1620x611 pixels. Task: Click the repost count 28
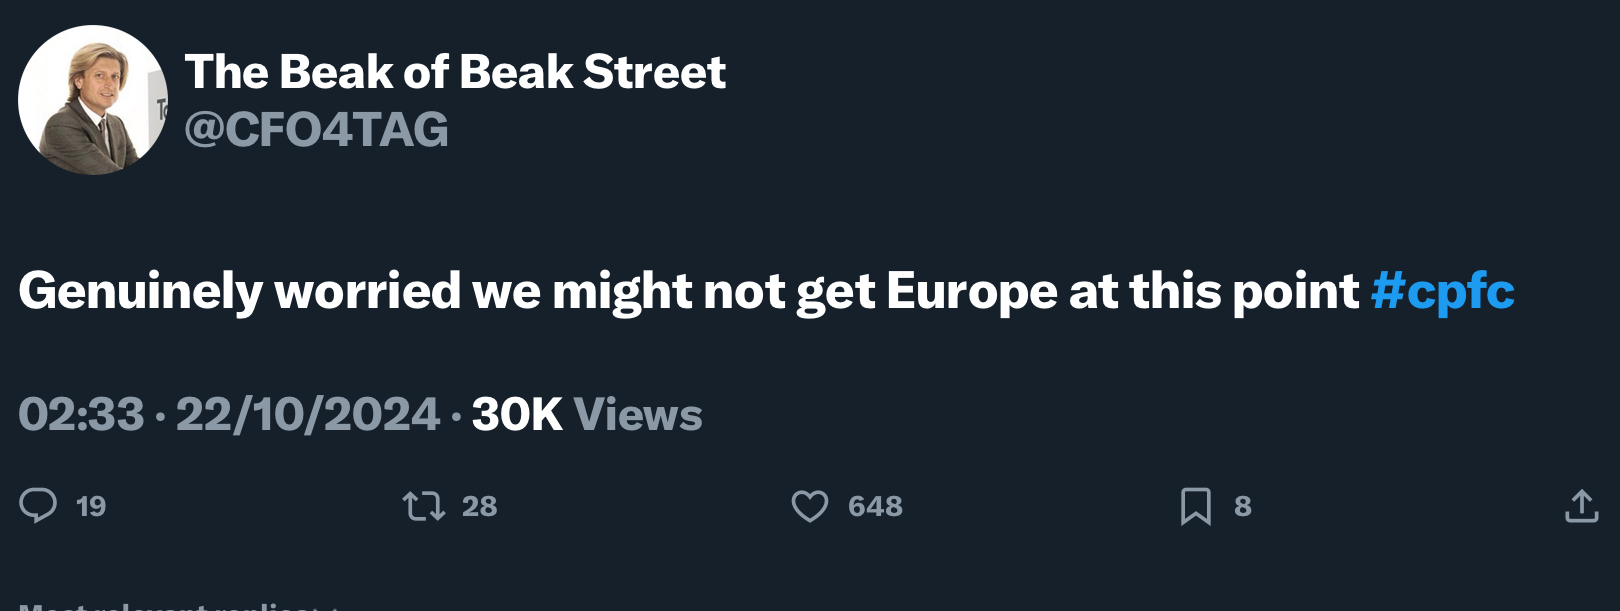click(x=480, y=507)
